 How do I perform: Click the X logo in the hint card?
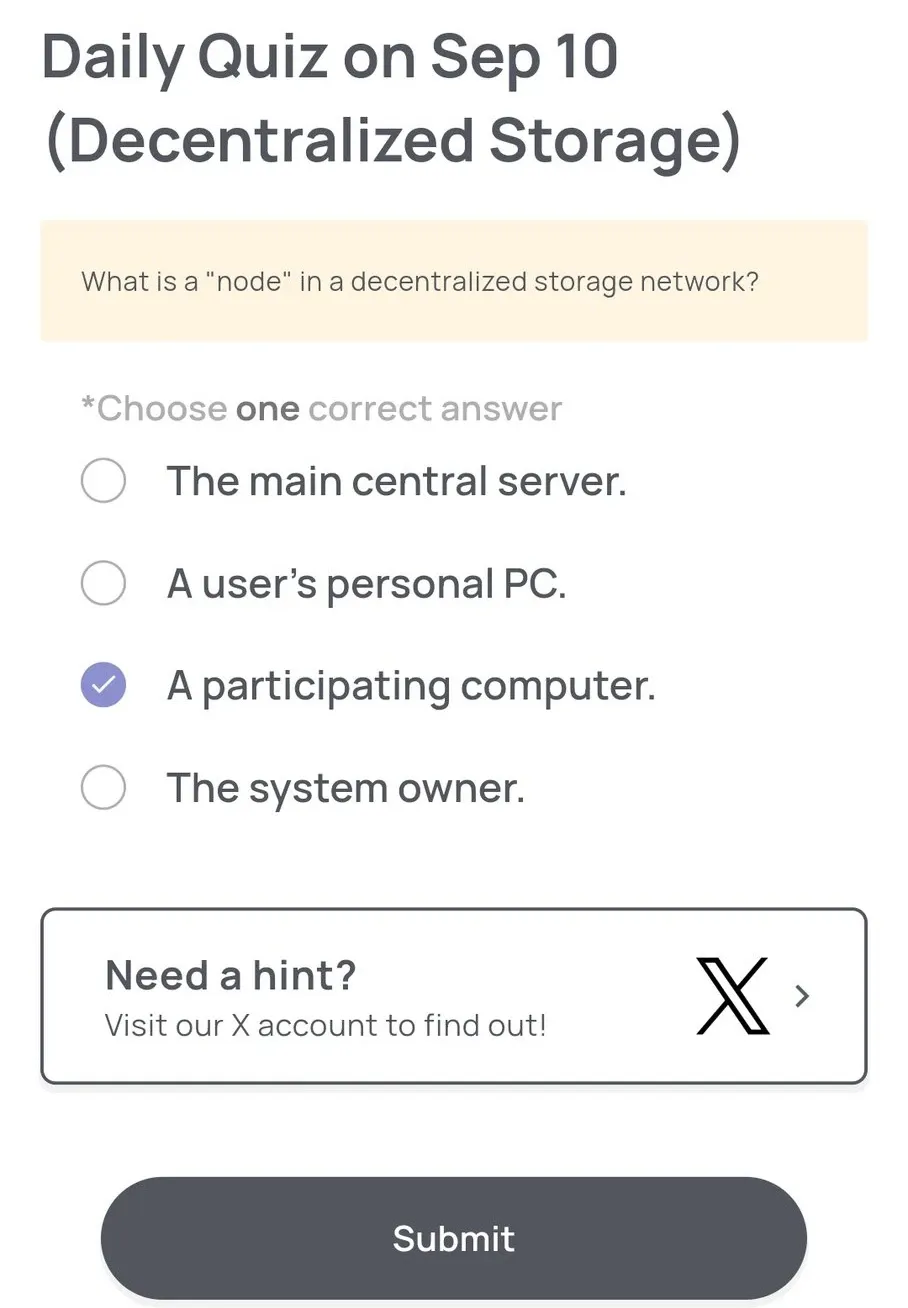click(733, 996)
